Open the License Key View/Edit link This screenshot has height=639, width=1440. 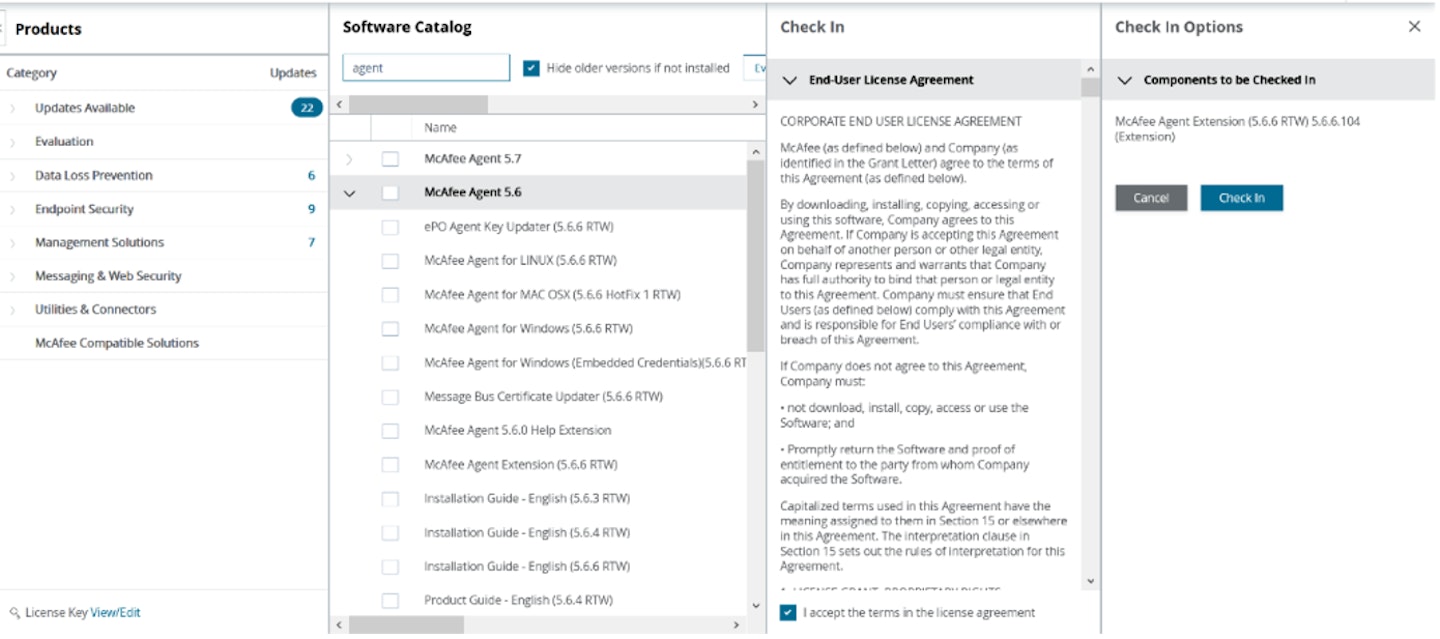[x=115, y=613]
